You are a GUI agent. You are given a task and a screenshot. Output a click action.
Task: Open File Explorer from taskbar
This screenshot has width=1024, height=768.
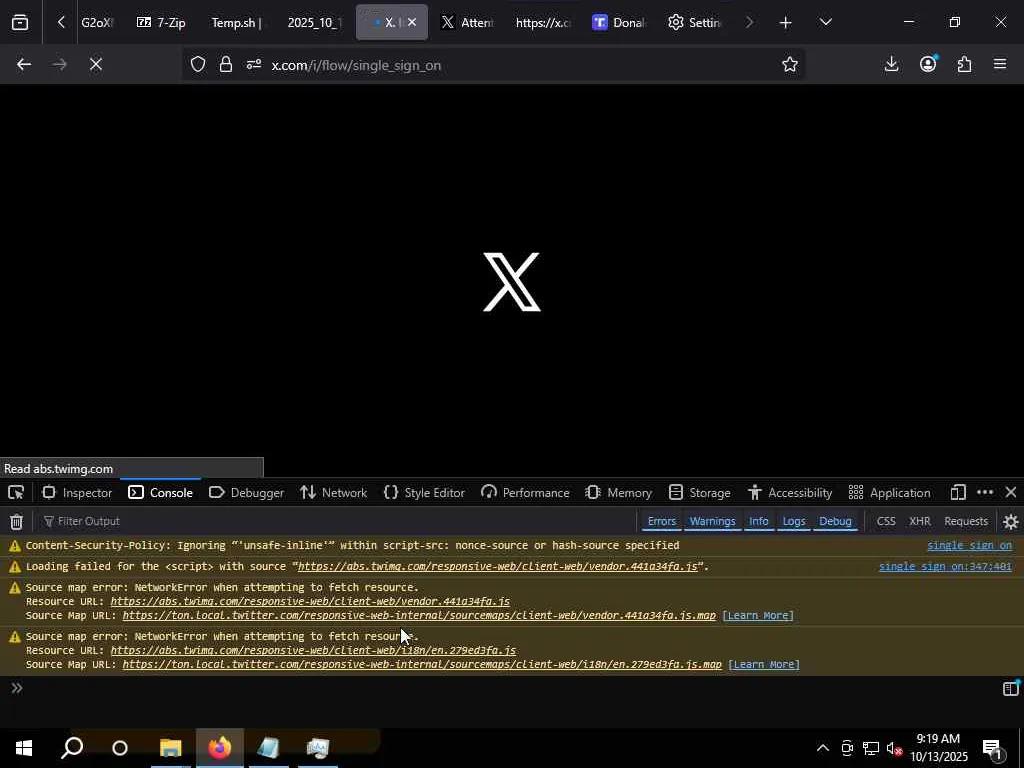[170, 748]
